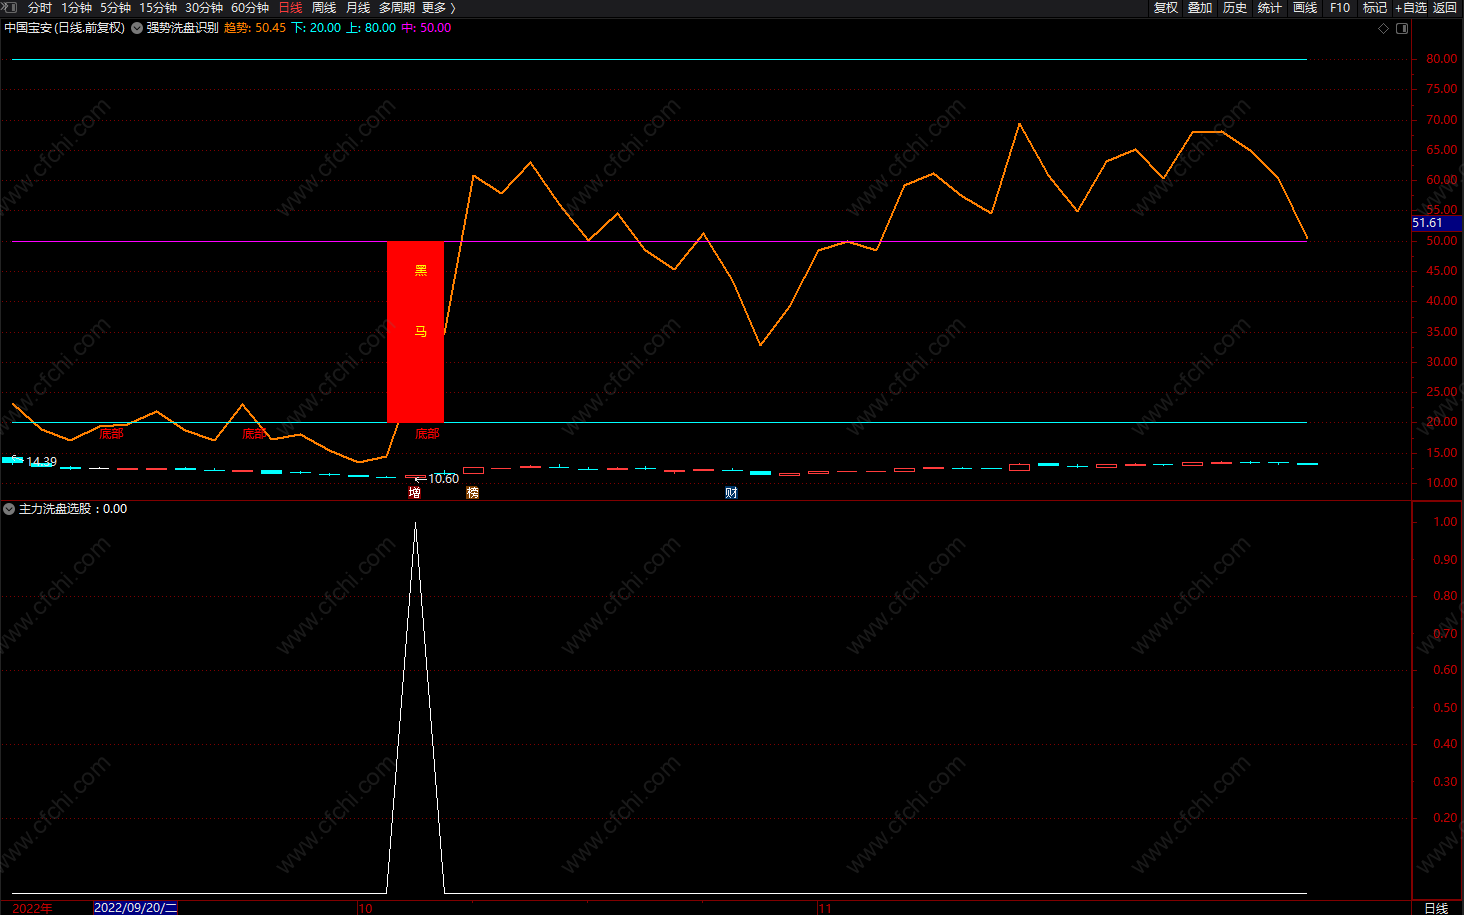Click the 增 event marker icon

tap(414, 492)
